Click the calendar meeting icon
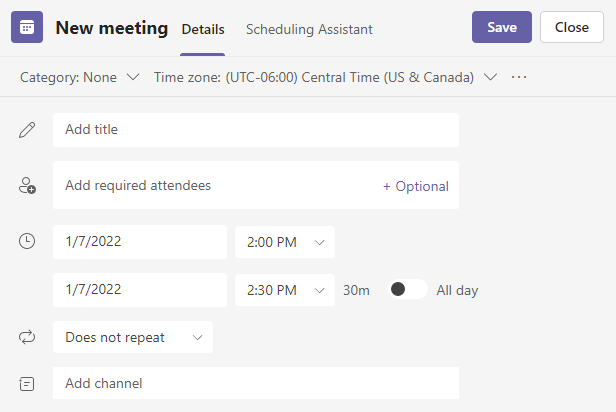 (27, 28)
